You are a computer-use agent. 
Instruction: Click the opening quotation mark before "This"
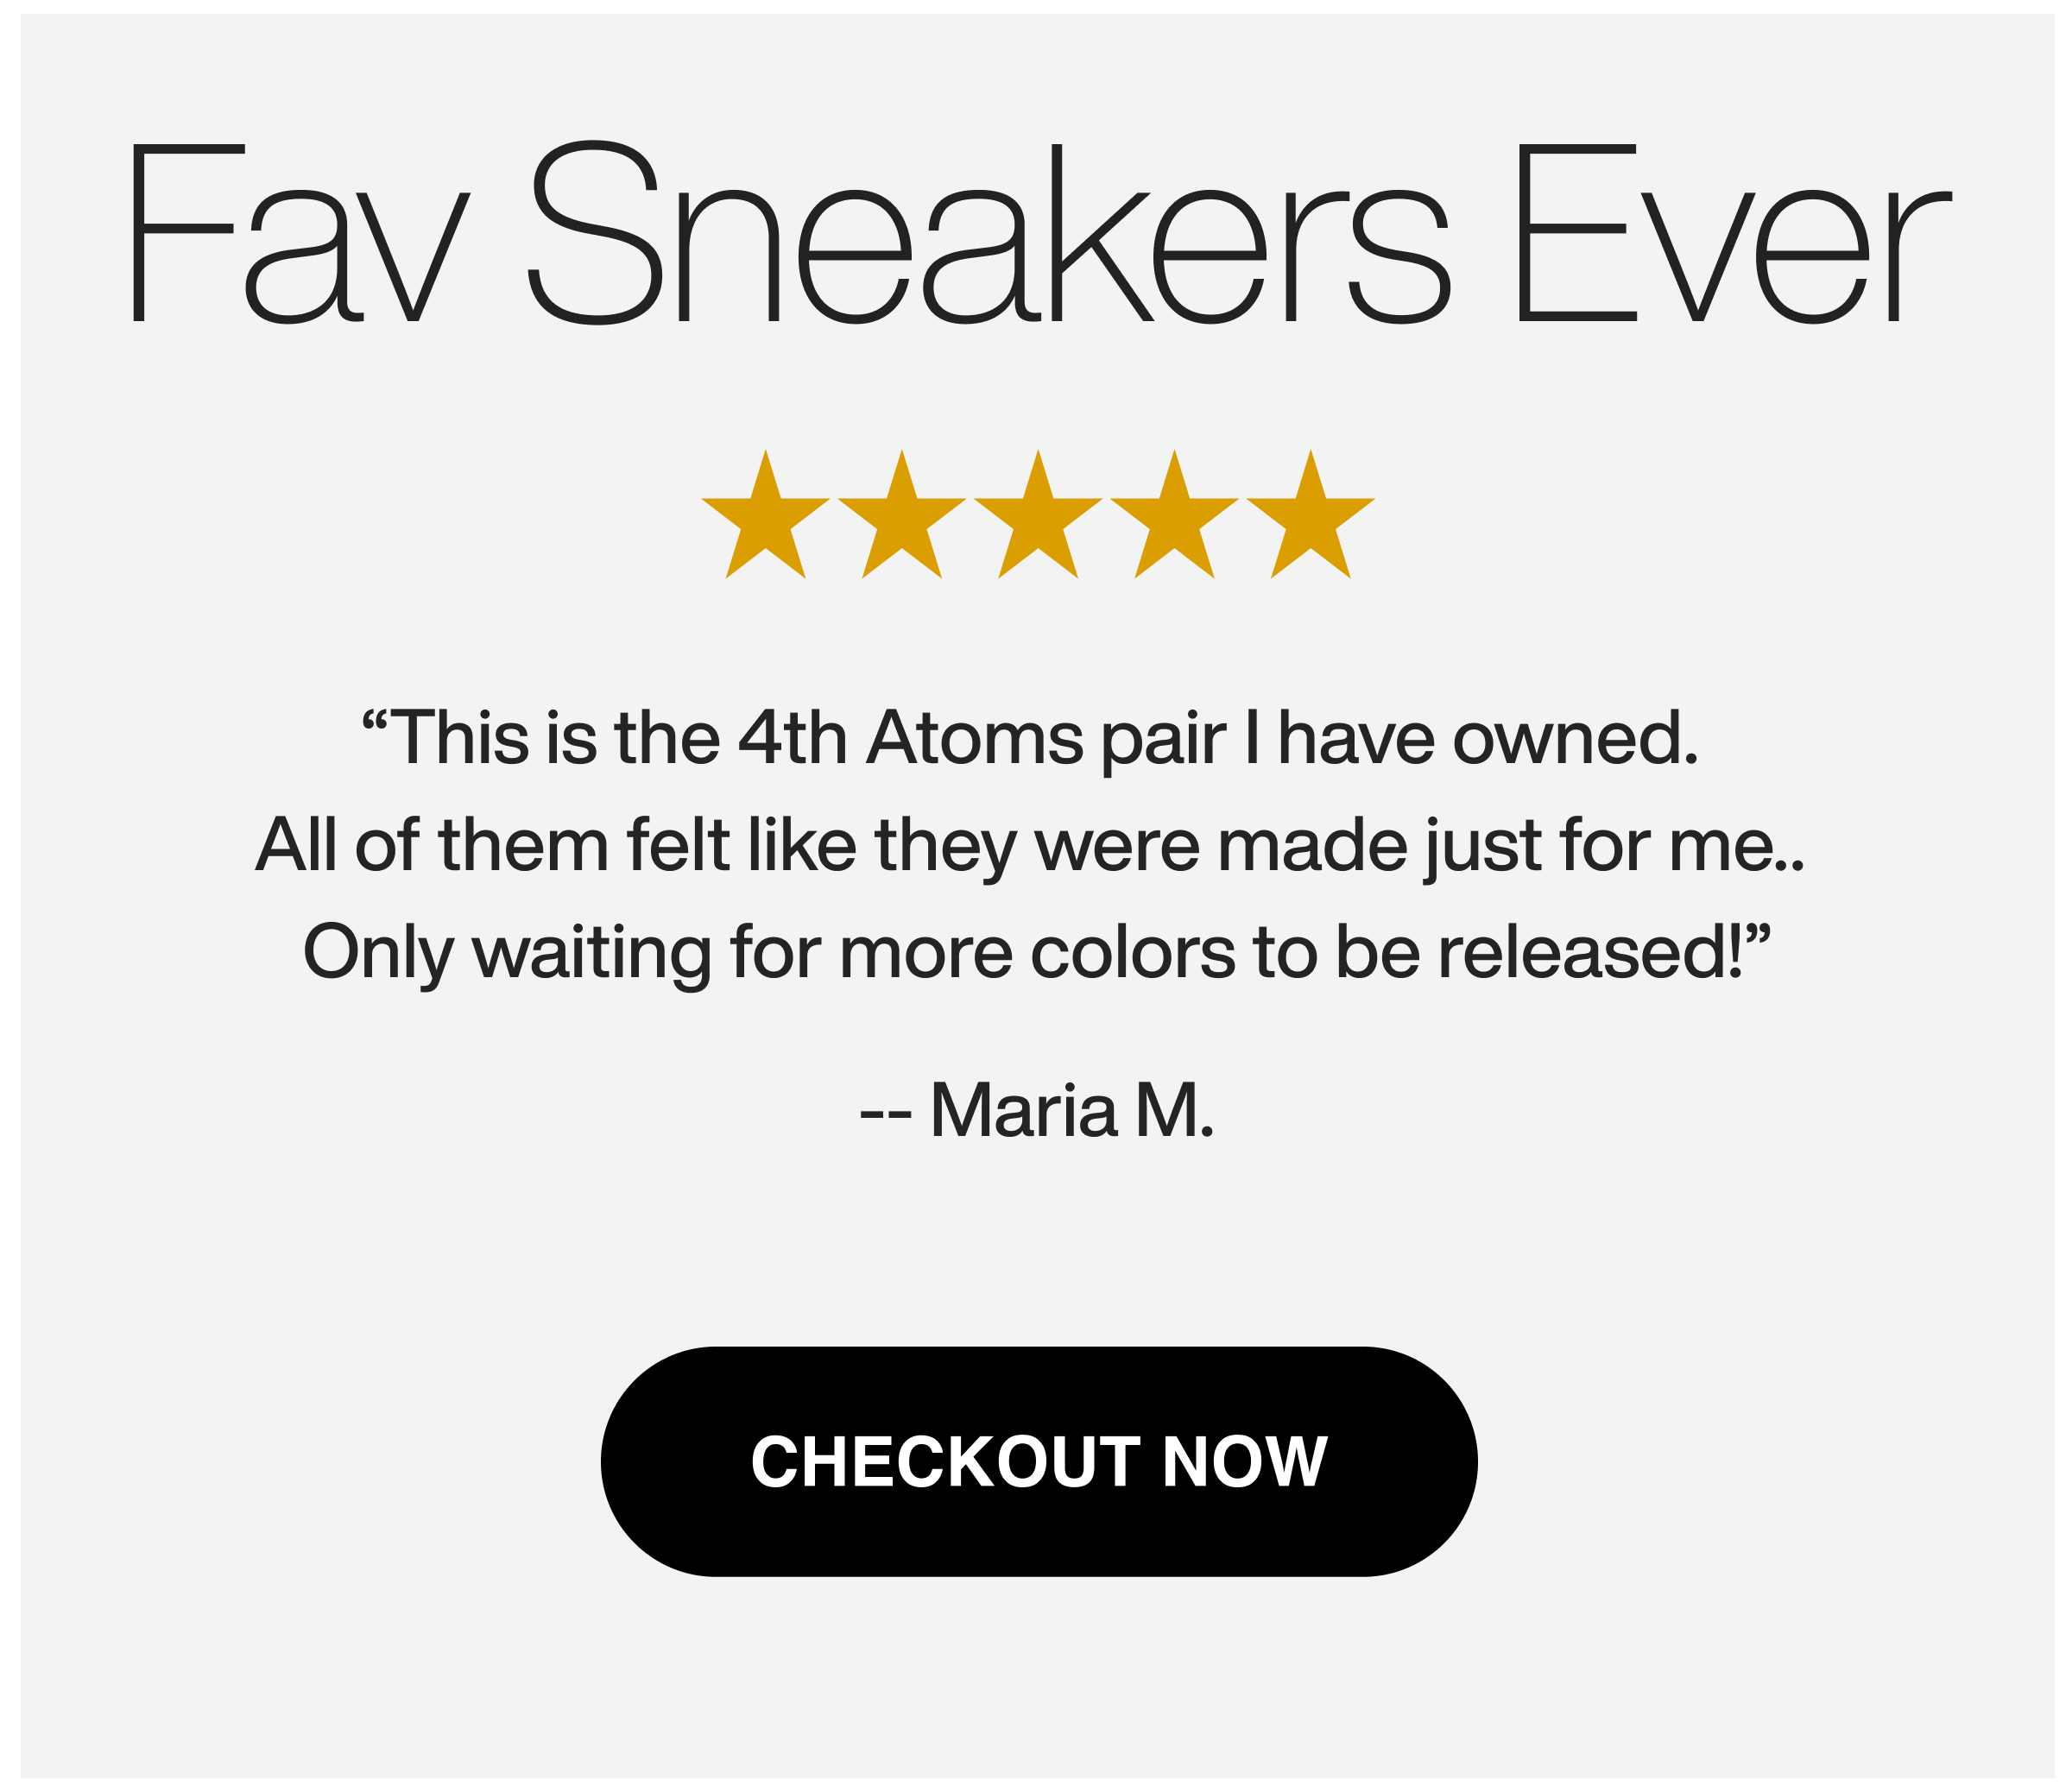point(375,722)
